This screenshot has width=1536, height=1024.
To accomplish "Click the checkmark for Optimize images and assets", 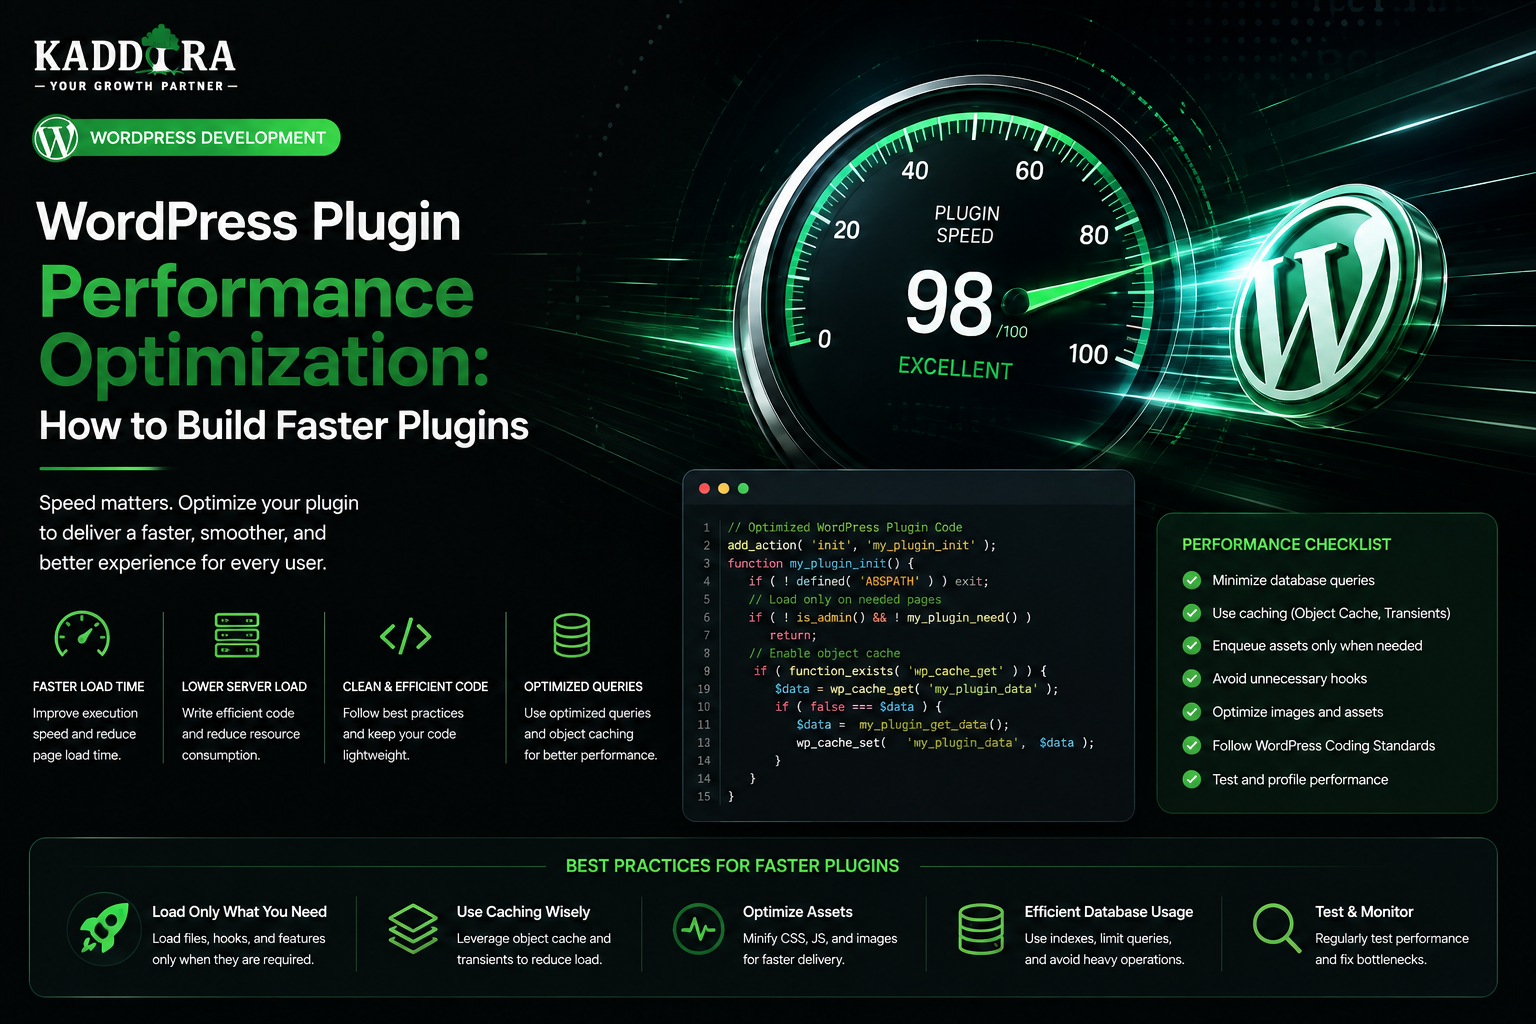I will 1192,712.
